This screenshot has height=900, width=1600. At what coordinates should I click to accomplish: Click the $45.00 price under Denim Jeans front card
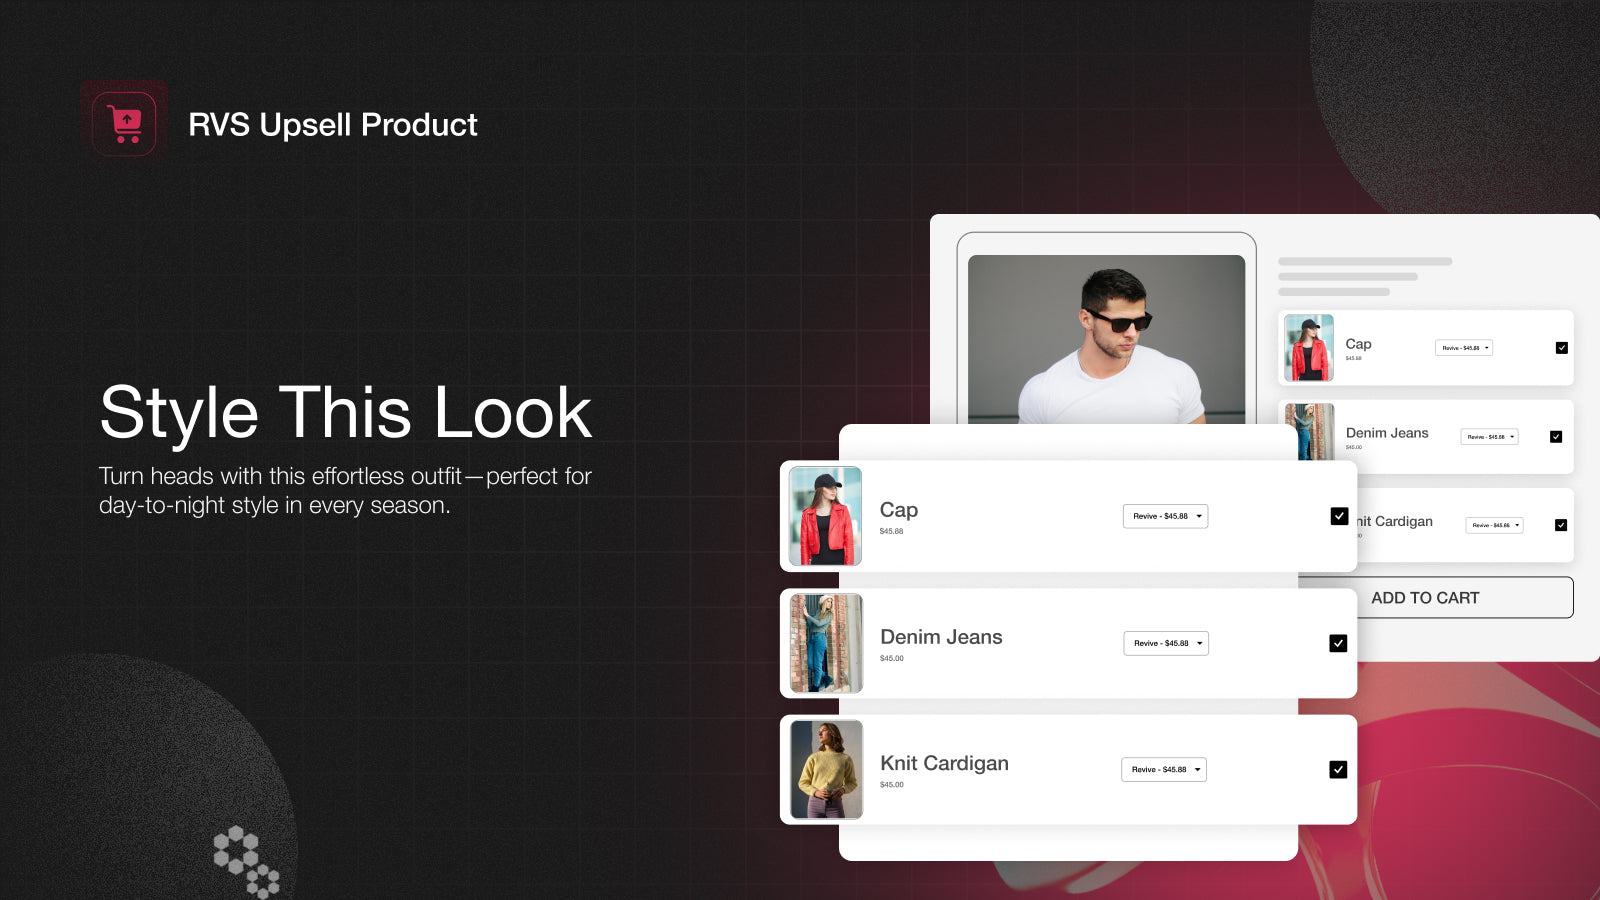892,658
